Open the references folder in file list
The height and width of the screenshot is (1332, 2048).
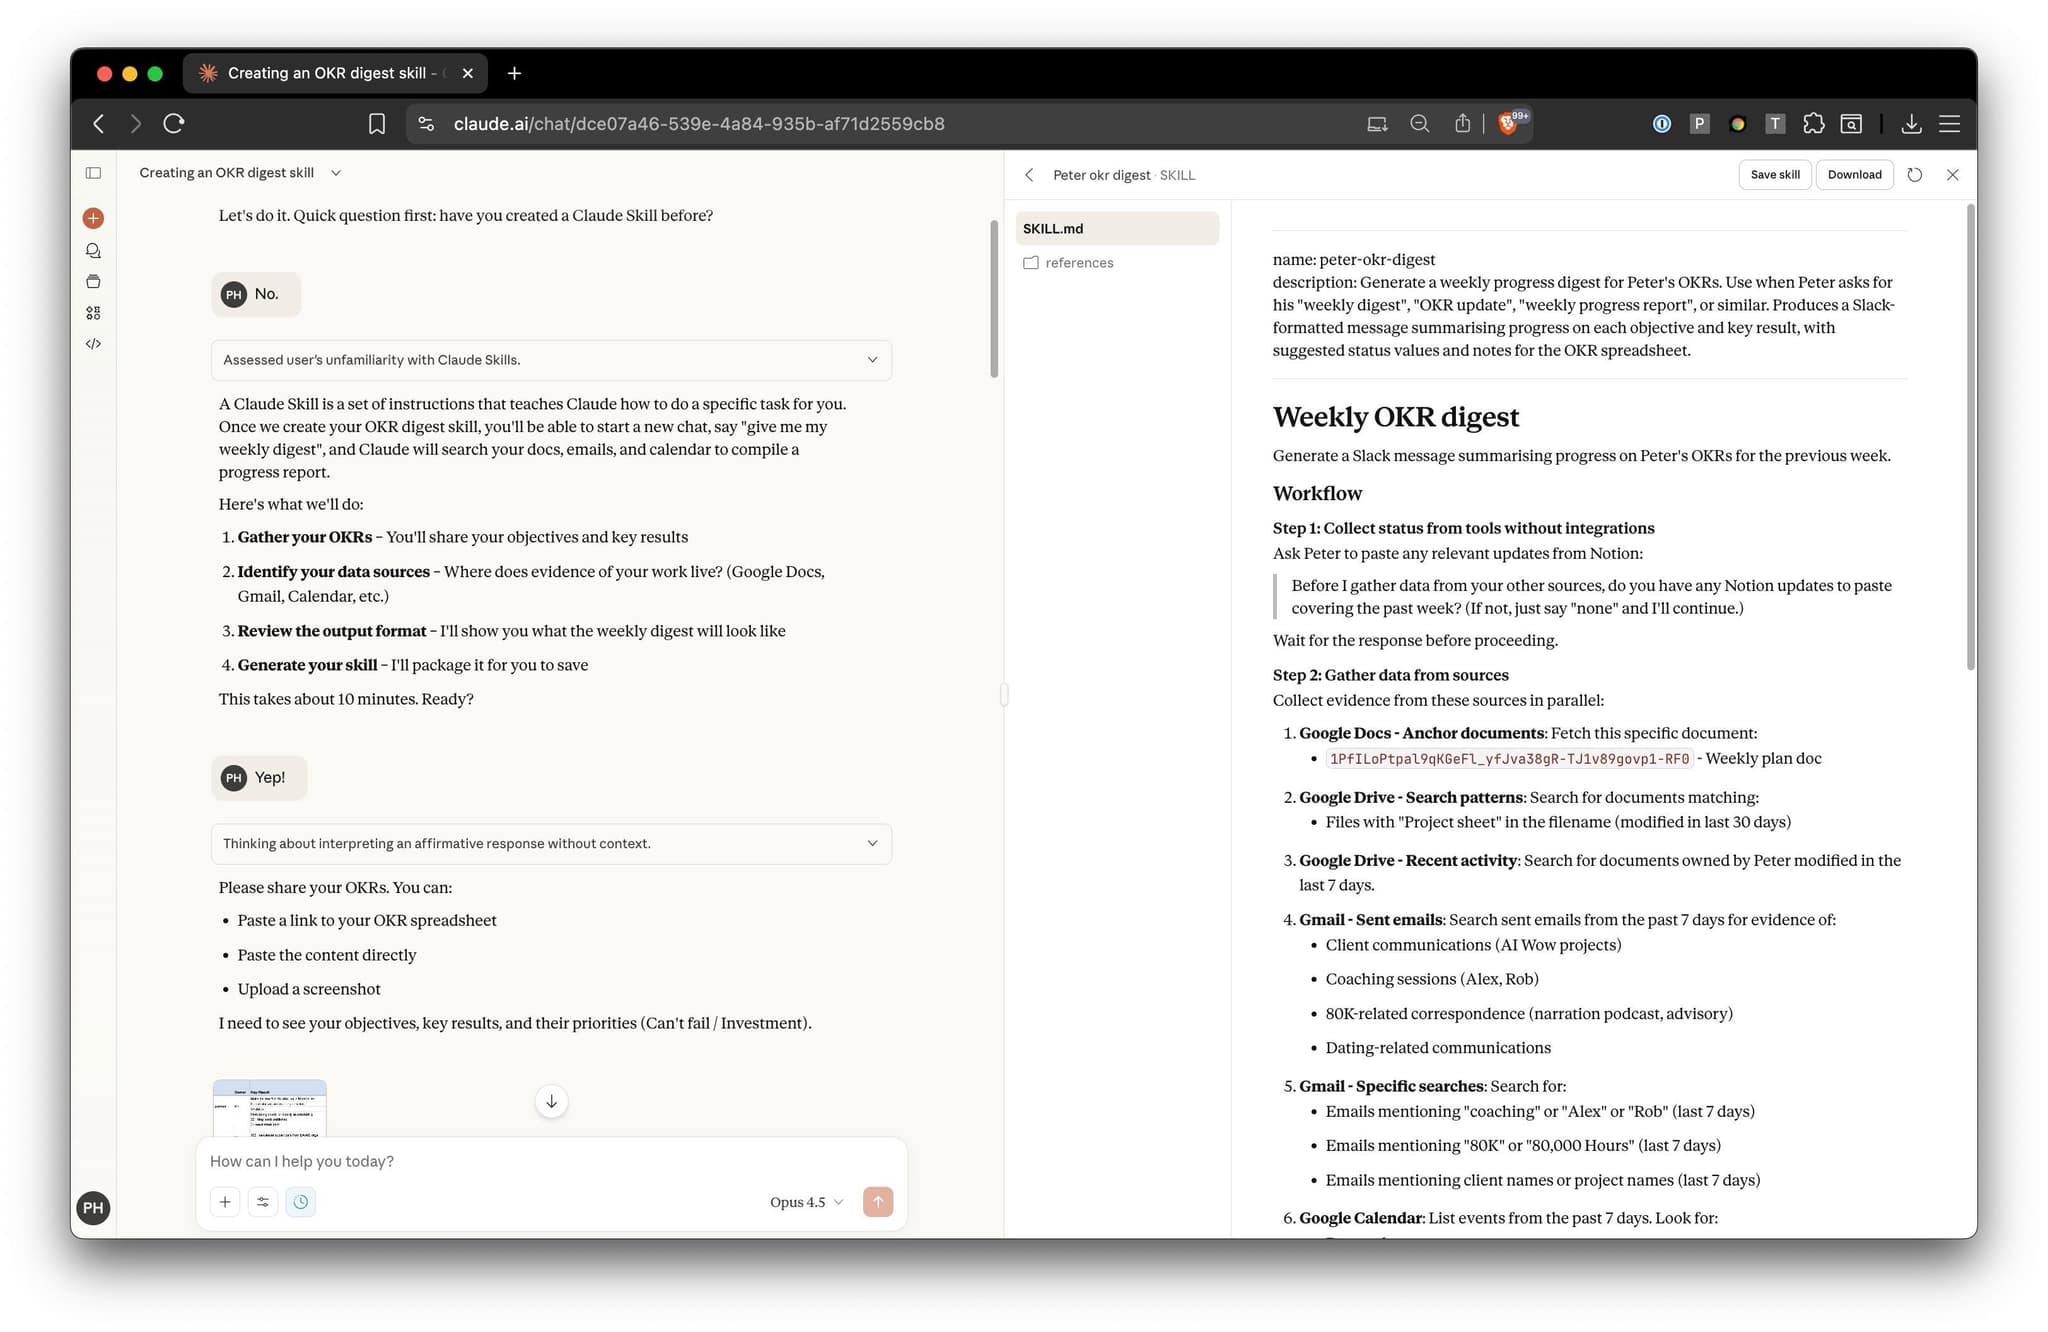tap(1078, 263)
